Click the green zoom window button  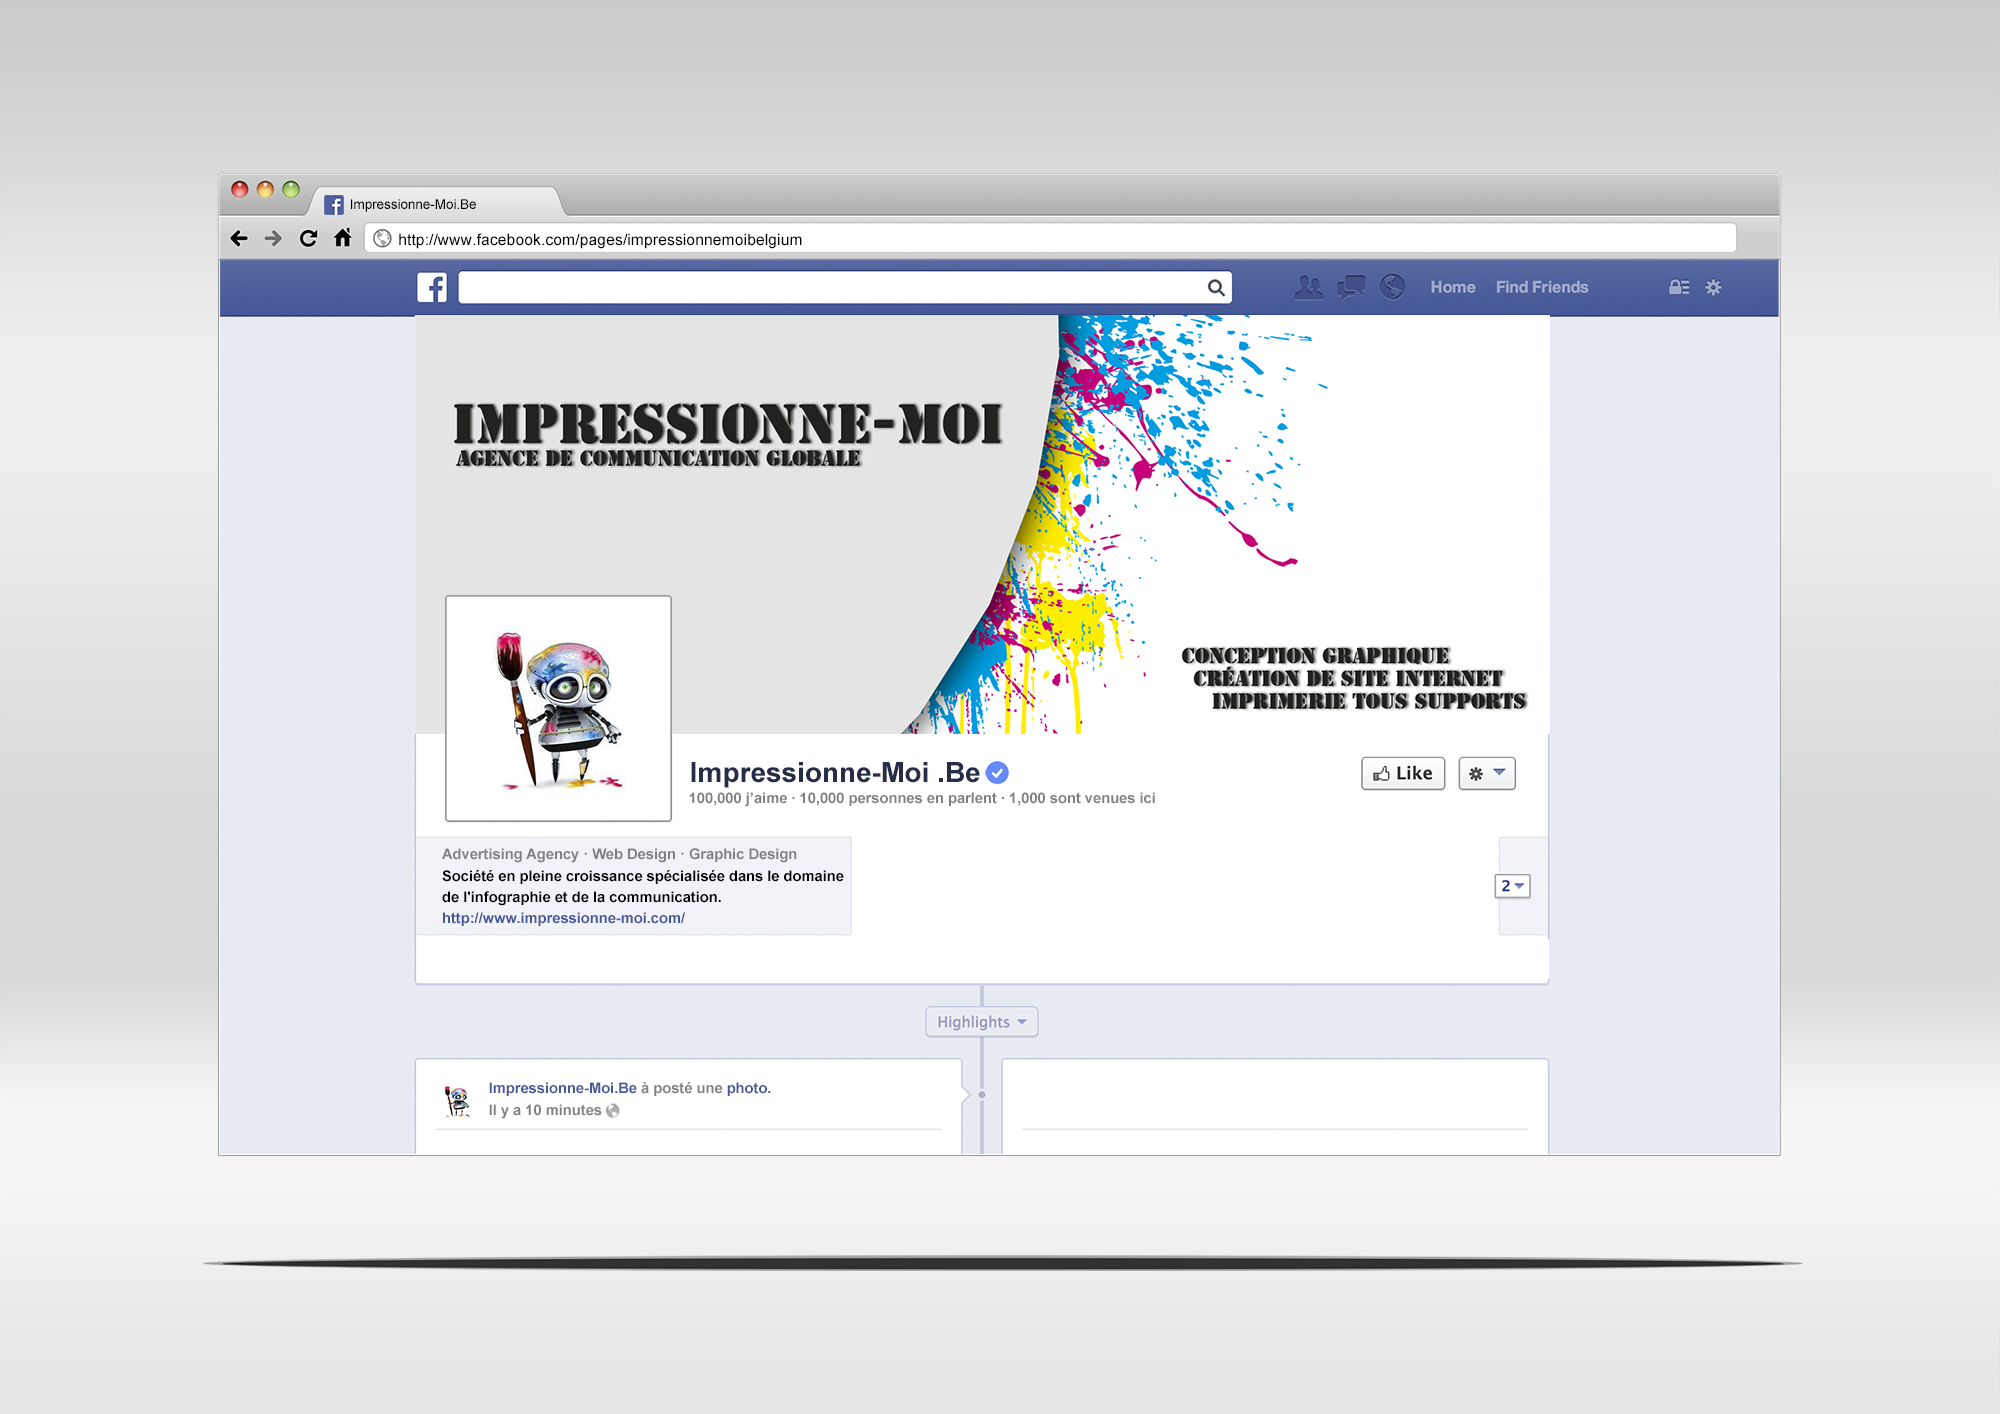click(291, 189)
